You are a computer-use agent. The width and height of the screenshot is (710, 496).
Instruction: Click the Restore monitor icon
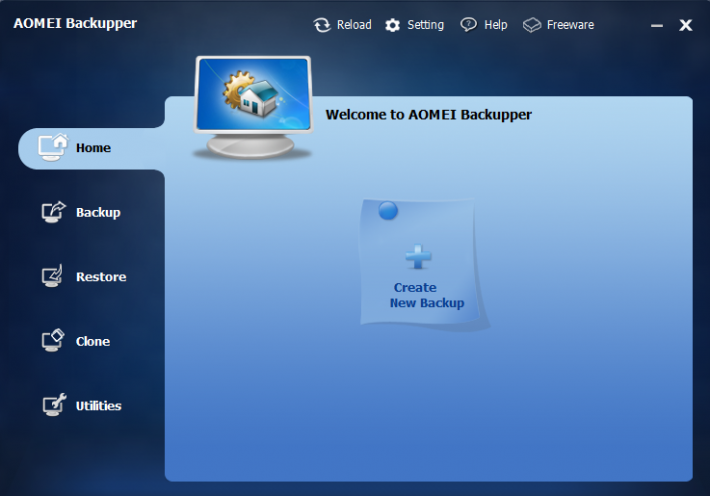52,276
